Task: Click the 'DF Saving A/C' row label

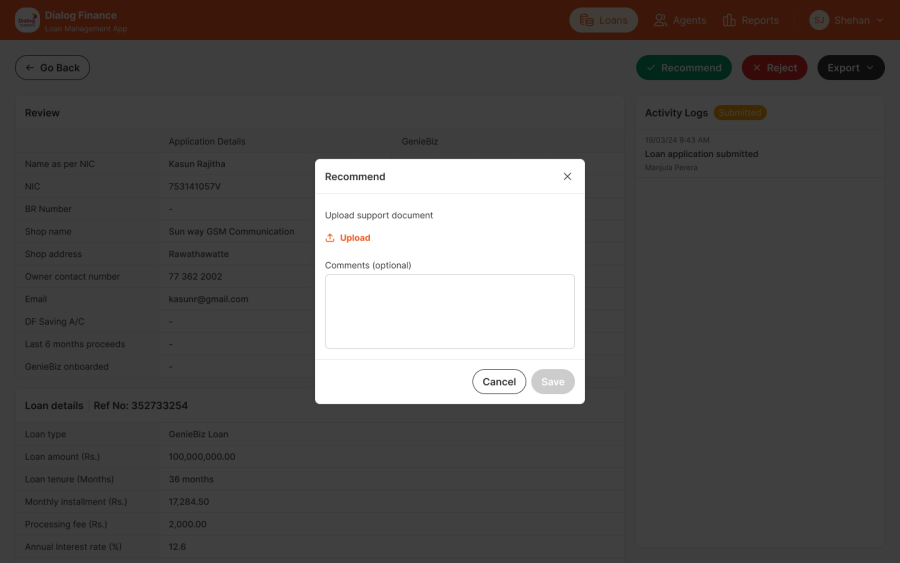Action: coord(55,321)
